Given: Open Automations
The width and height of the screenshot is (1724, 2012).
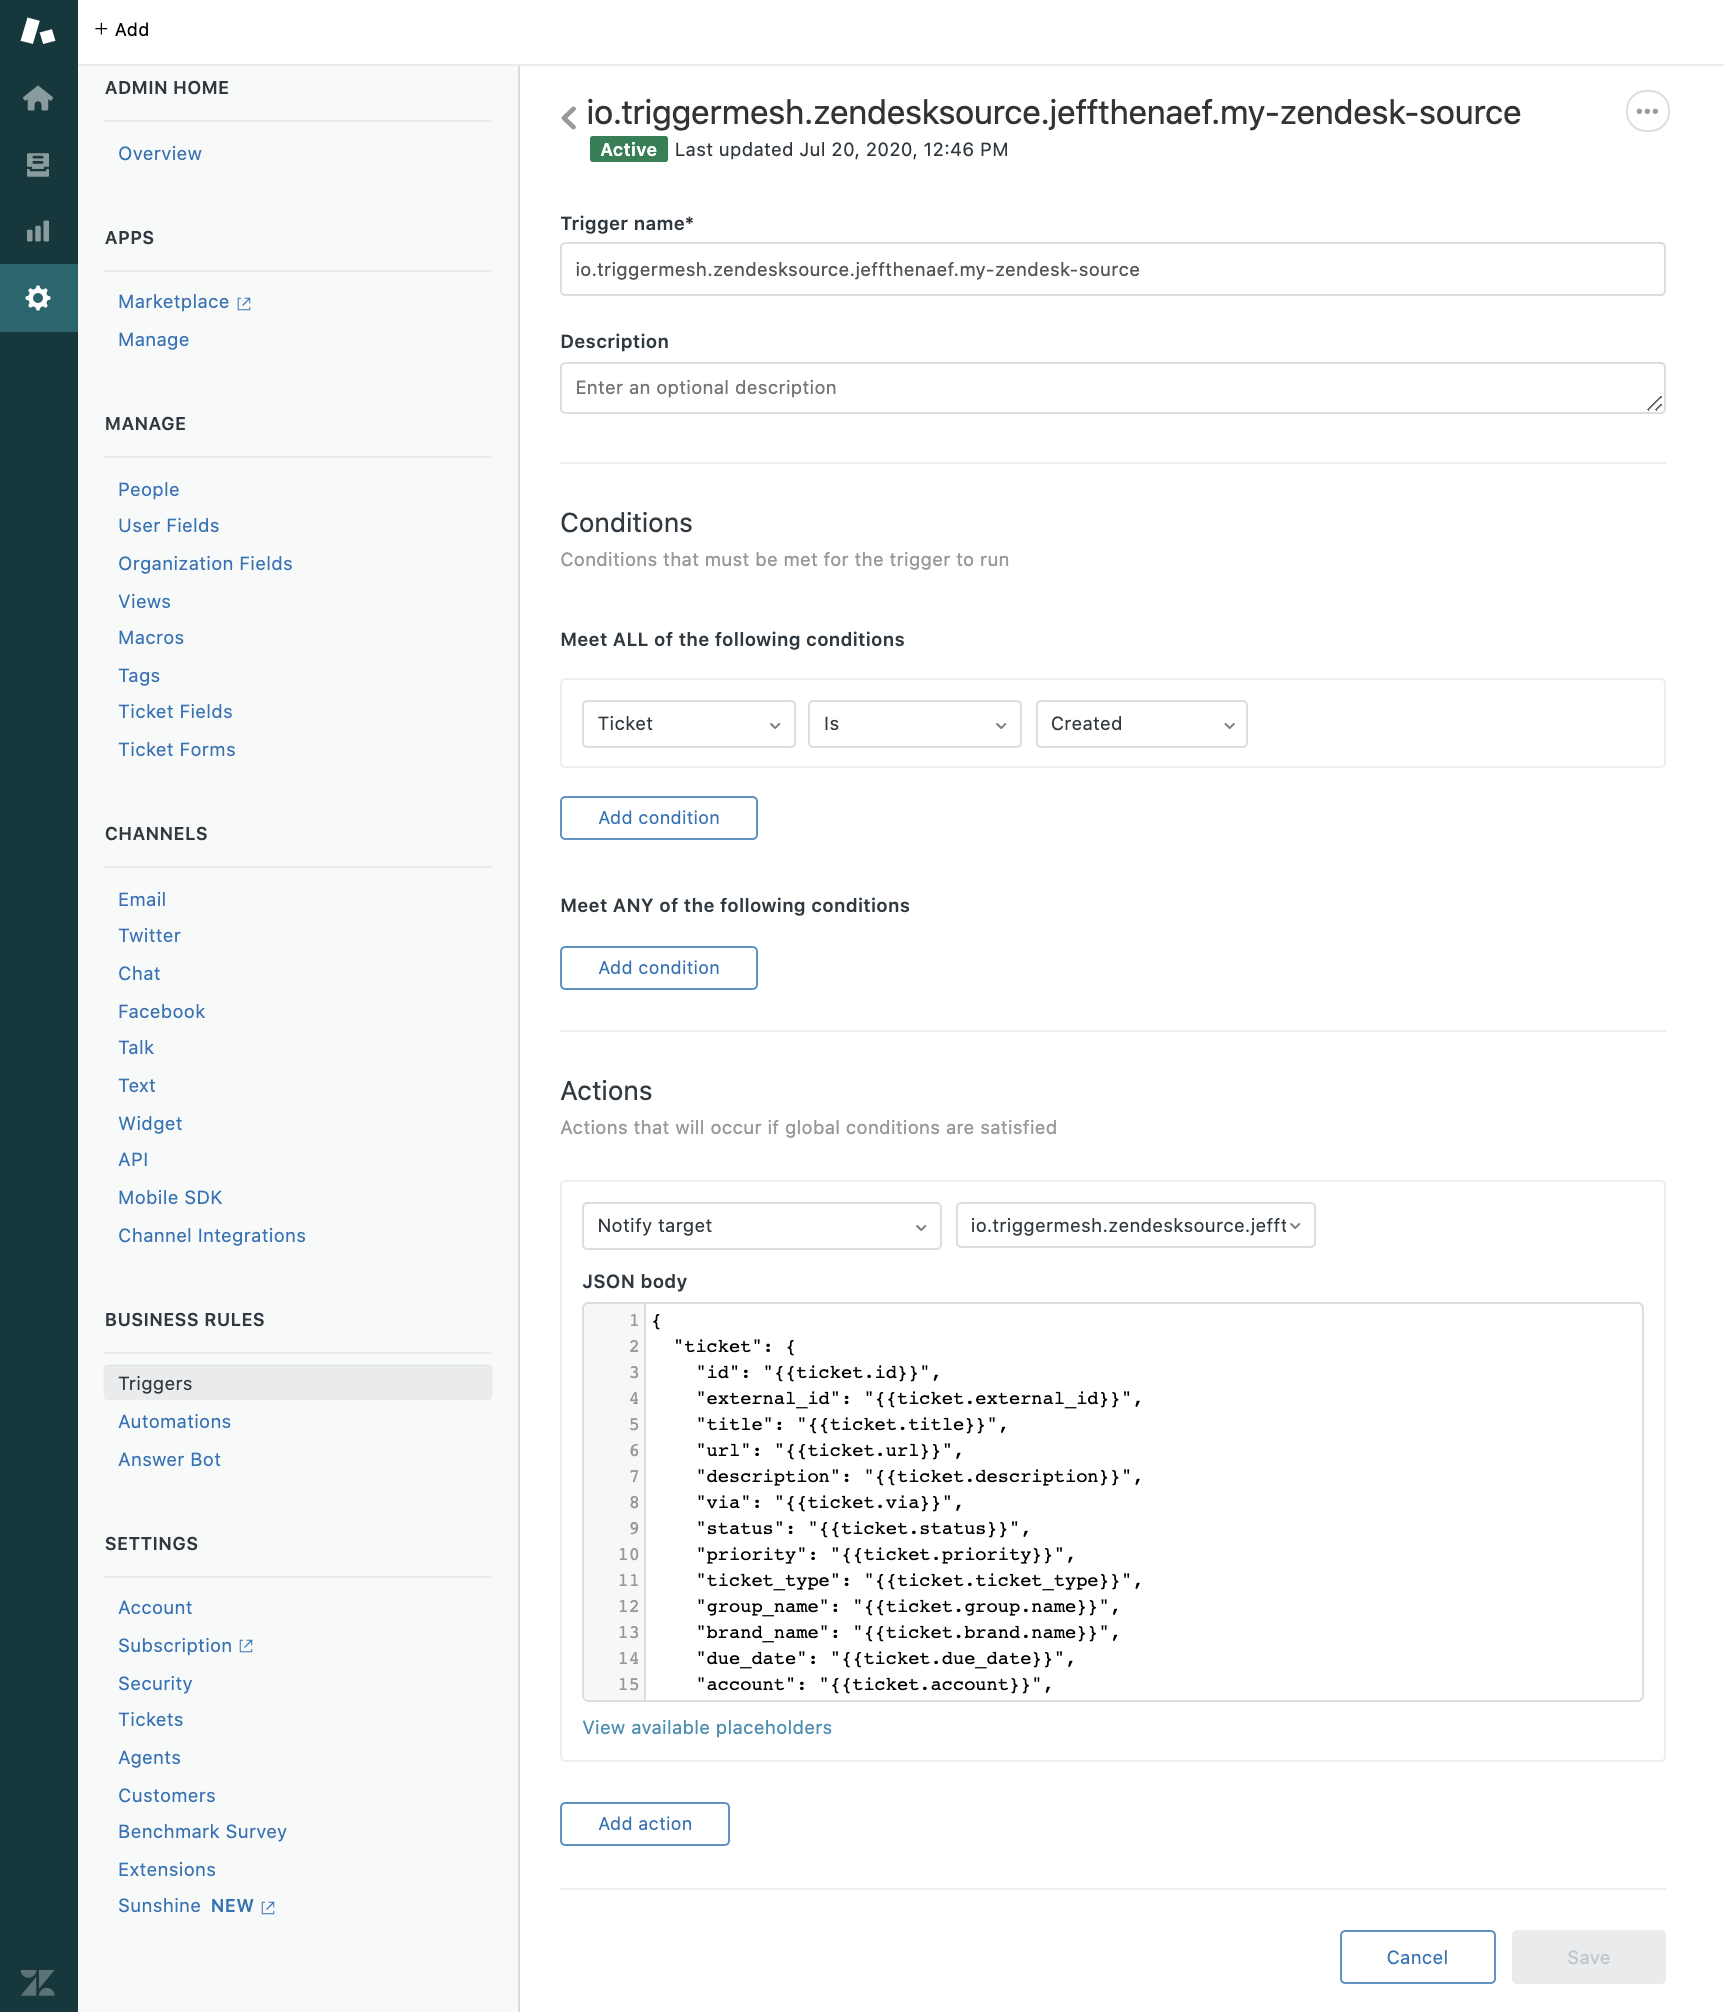Looking at the screenshot, I should pyautogui.click(x=175, y=1422).
